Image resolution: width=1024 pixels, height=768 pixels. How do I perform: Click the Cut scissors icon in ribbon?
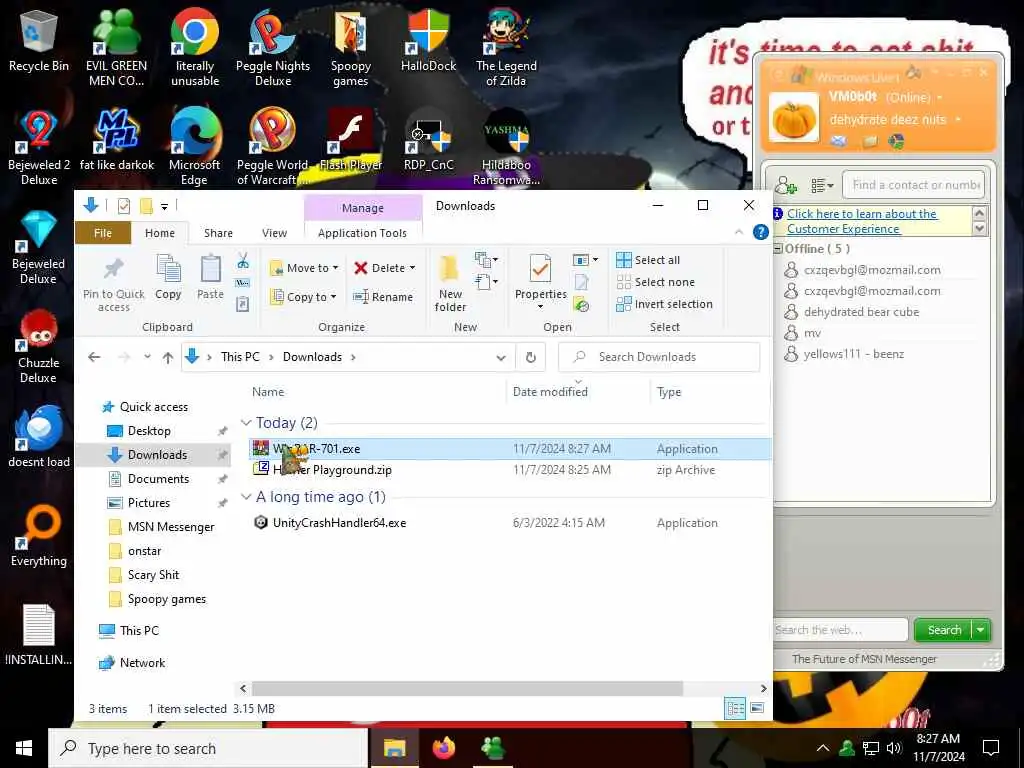pos(243,261)
